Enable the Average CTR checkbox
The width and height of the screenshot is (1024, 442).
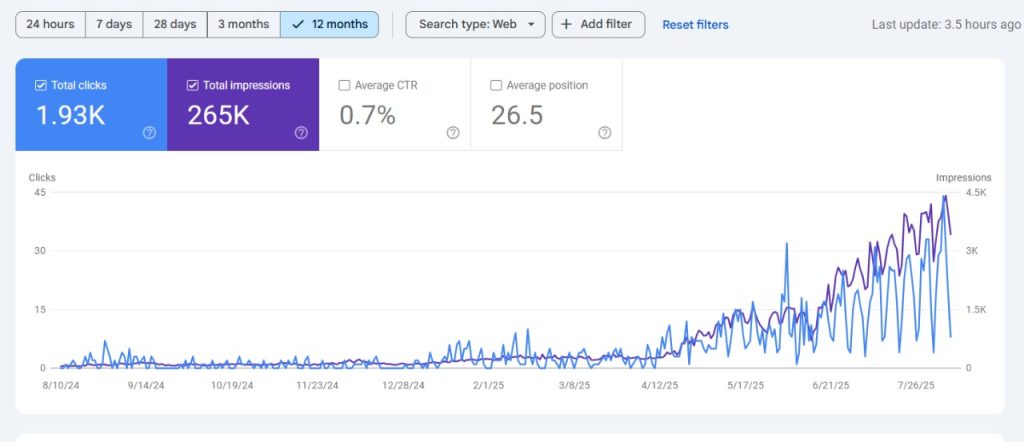(345, 86)
